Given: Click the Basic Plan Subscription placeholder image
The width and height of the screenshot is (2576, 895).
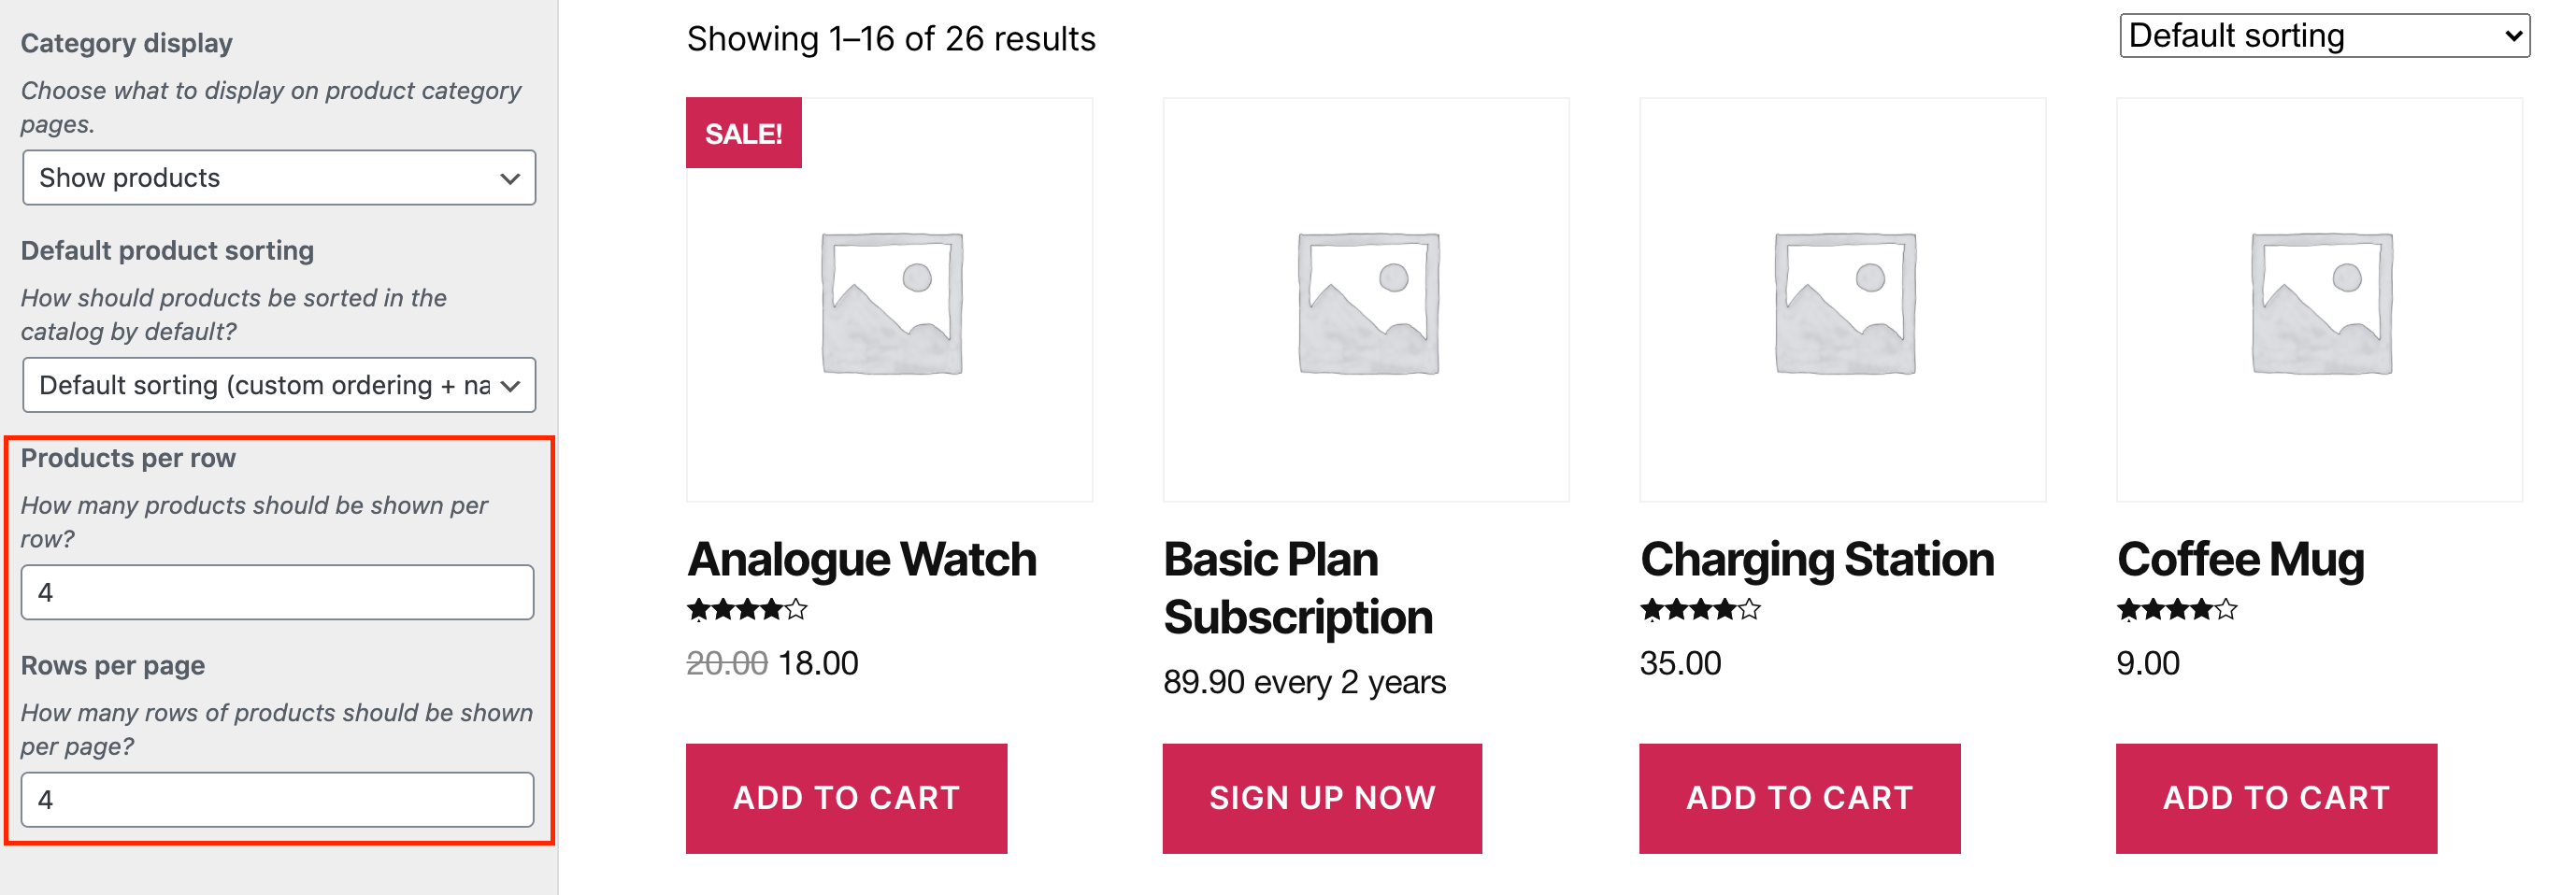Looking at the screenshot, I should [1366, 300].
